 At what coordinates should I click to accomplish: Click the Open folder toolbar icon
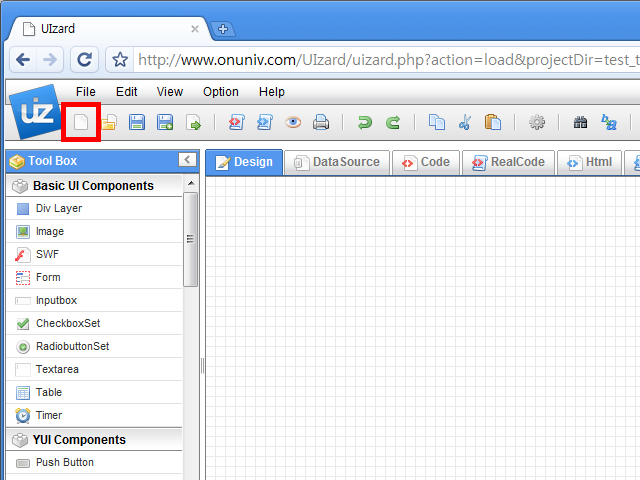click(108, 123)
